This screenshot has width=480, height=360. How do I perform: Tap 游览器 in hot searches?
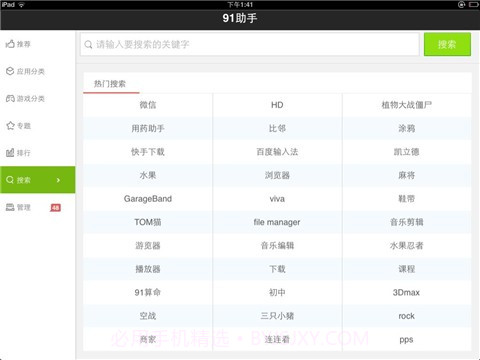click(x=148, y=246)
